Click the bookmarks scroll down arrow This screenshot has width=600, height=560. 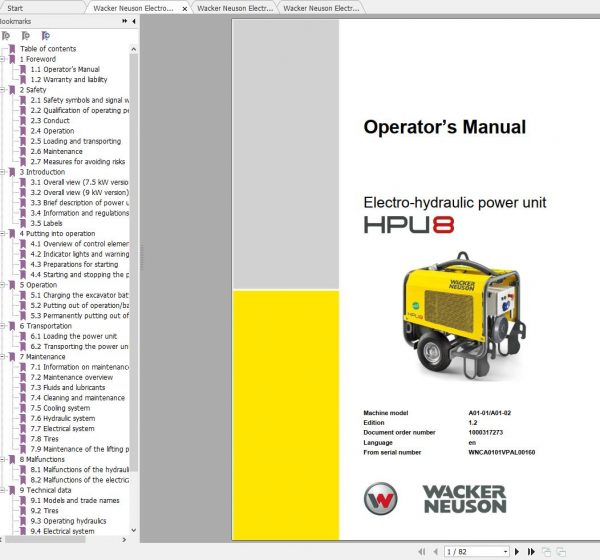coord(134,530)
